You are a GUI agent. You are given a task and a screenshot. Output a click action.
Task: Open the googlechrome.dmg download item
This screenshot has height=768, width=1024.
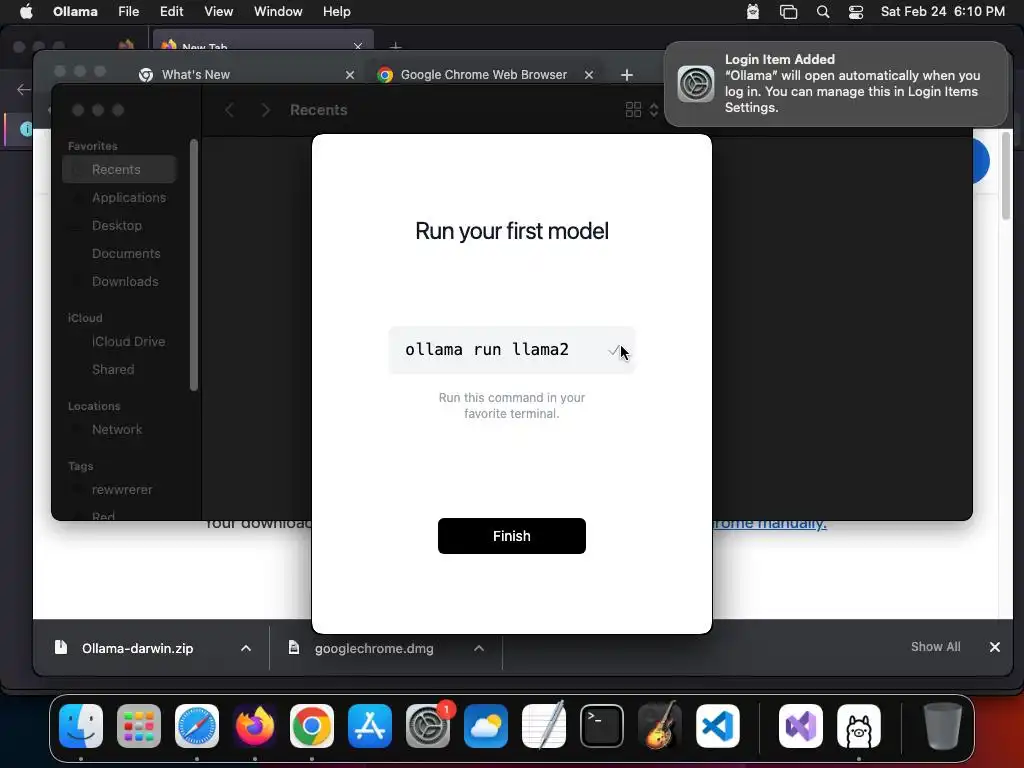[374, 648]
